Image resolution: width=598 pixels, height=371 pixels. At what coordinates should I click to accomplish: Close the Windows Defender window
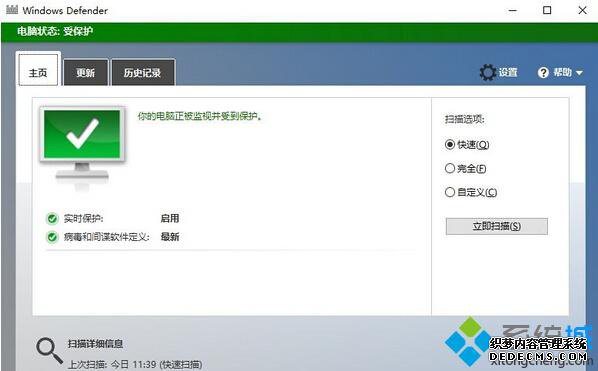click(x=582, y=10)
